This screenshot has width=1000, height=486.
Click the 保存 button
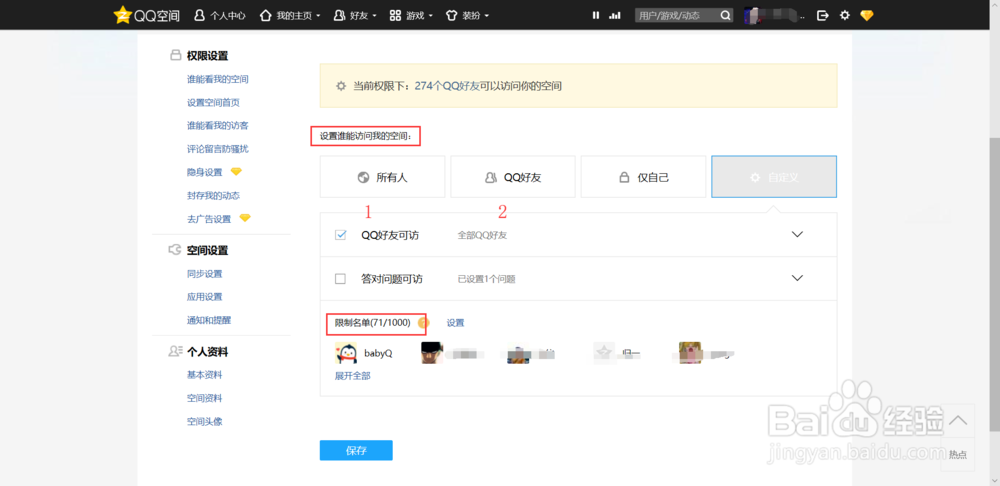click(356, 450)
